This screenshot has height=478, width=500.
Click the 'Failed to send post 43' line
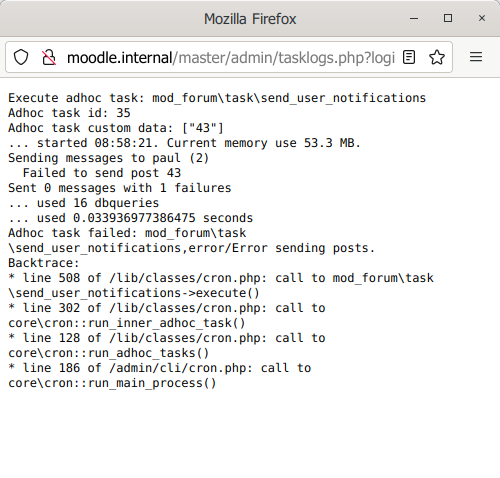[x=102, y=173]
